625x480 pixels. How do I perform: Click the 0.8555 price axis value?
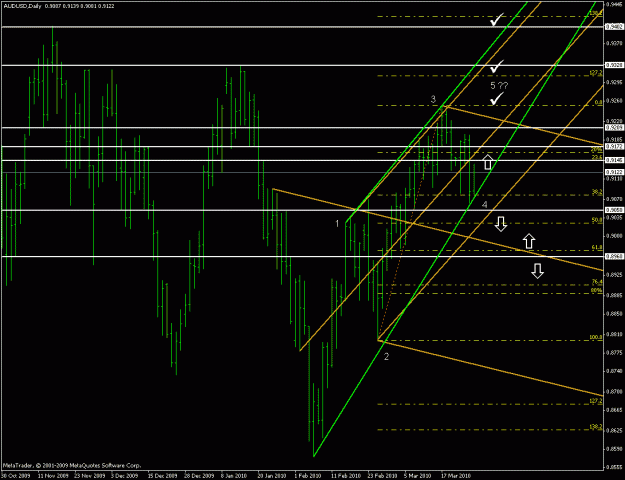(613, 467)
